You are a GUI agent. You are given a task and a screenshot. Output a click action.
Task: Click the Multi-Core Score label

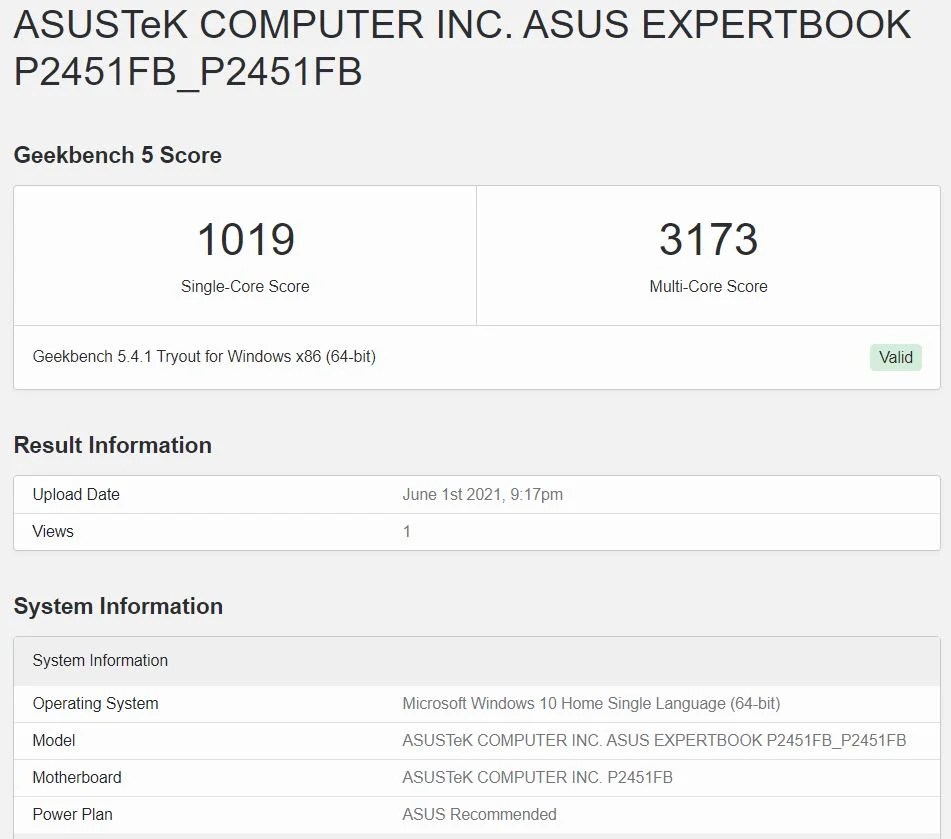click(x=708, y=286)
